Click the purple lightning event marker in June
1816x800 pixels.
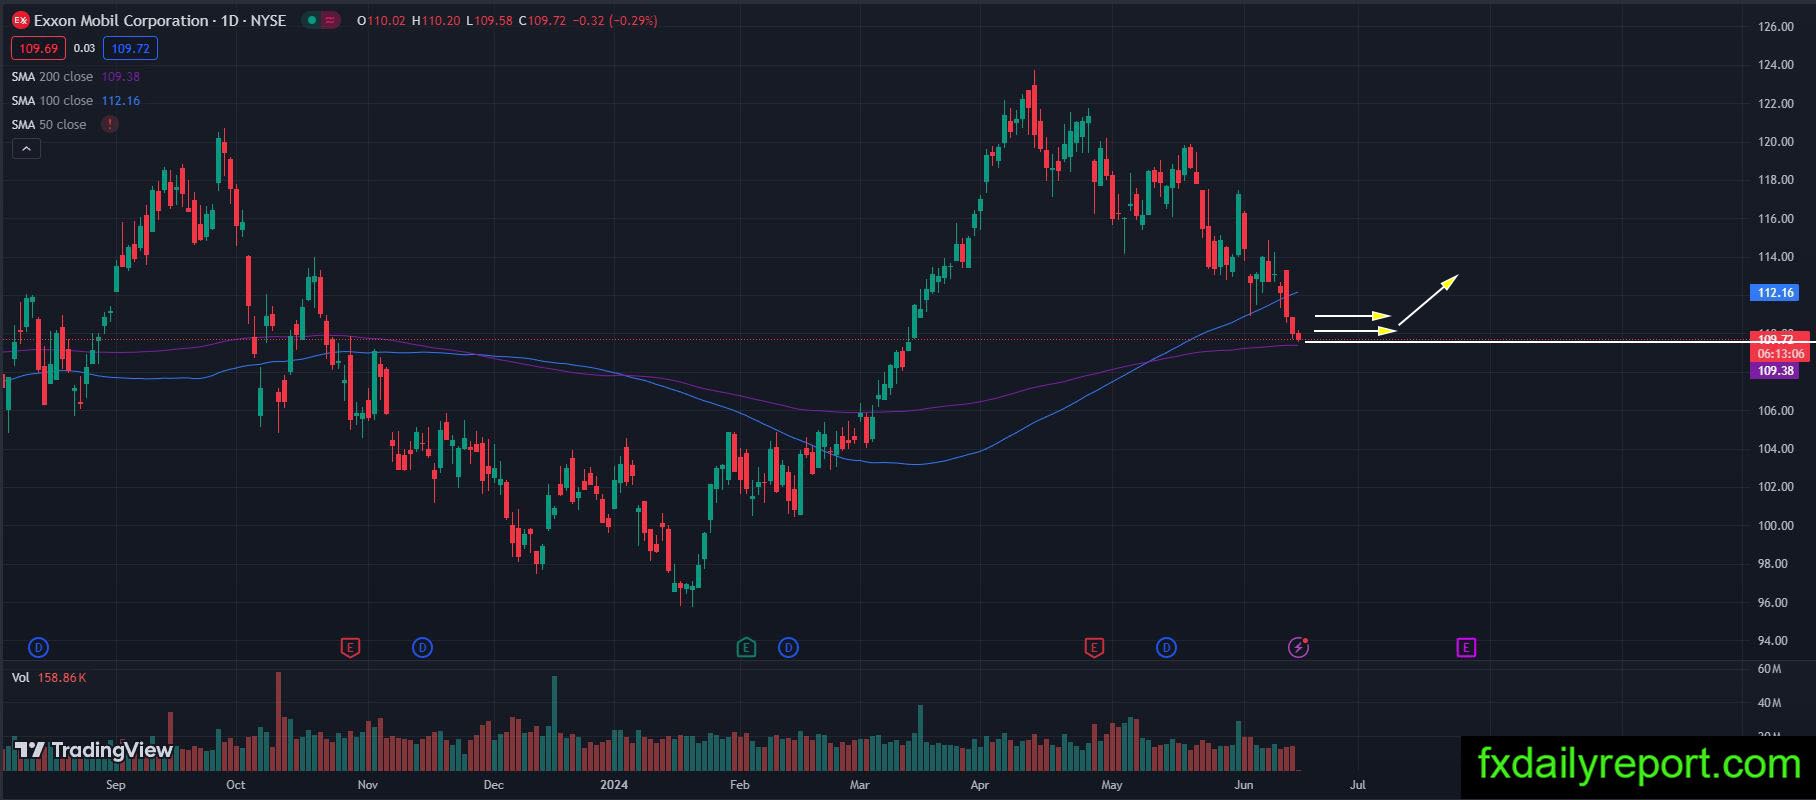pyautogui.click(x=1298, y=648)
